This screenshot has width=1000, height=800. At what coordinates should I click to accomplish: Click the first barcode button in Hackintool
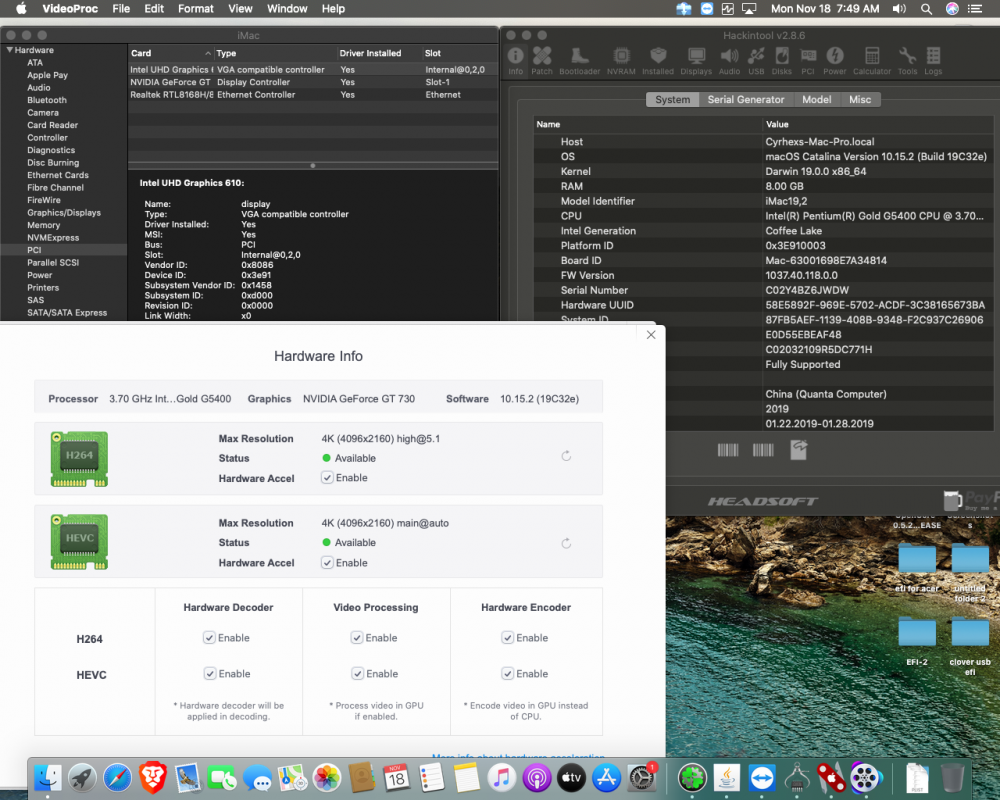(x=728, y=450)
